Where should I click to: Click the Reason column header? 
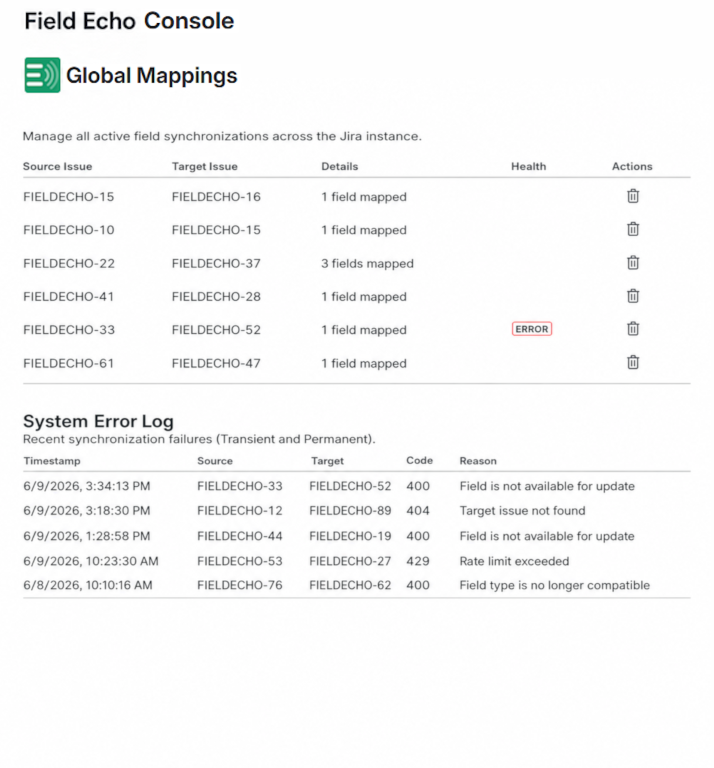tap(478, 461)
